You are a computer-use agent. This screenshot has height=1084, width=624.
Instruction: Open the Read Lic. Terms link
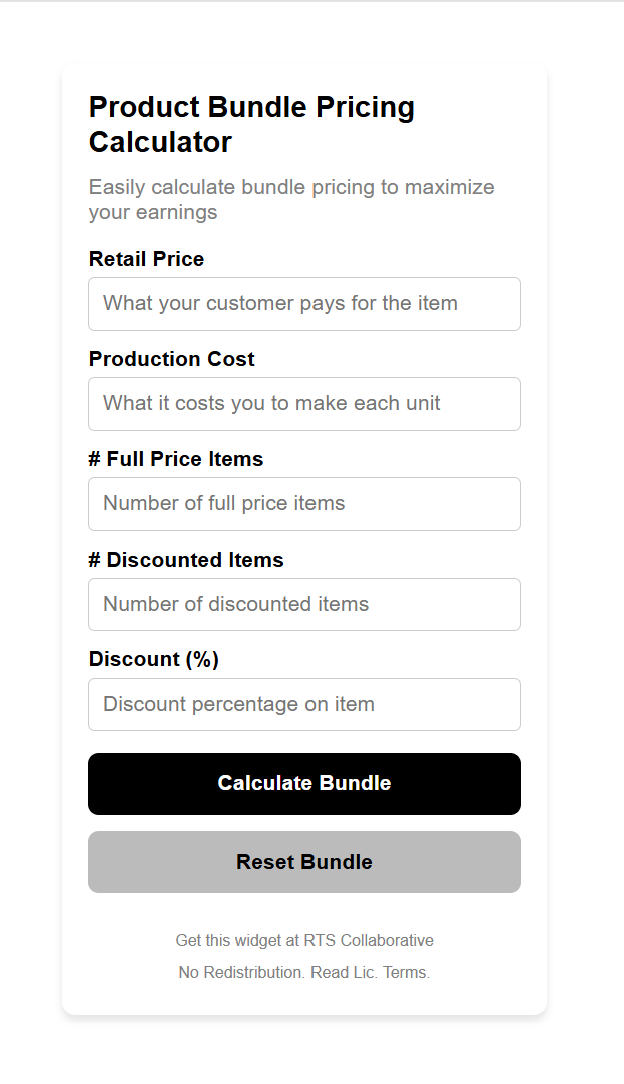[370, 972]
